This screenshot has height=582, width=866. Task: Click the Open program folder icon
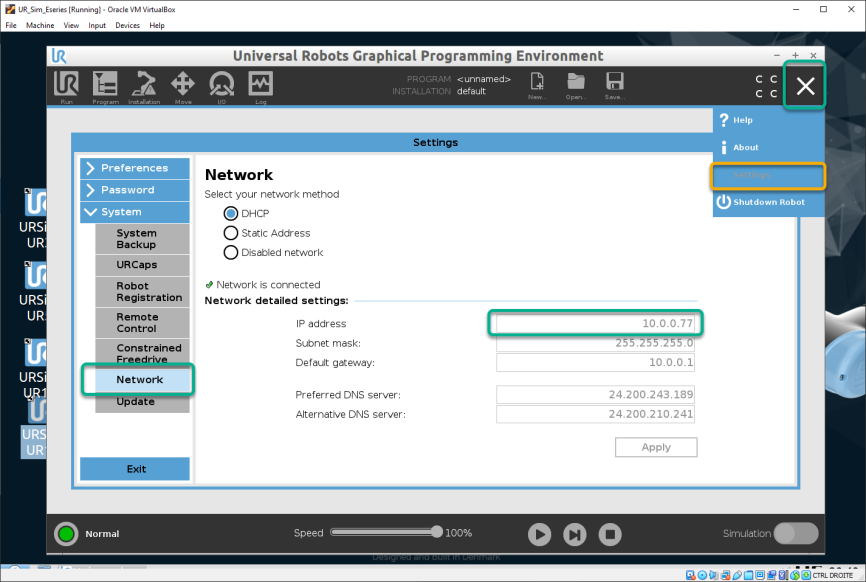(575, 86)
